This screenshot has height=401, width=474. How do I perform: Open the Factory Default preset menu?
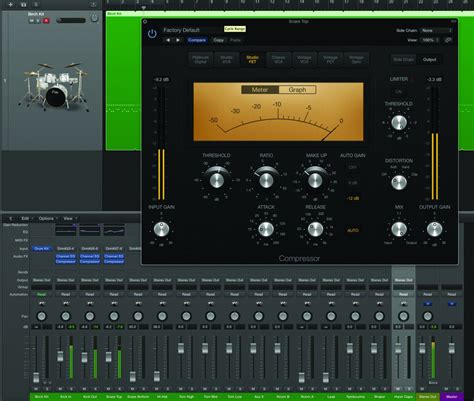click(x=181, y=30)
